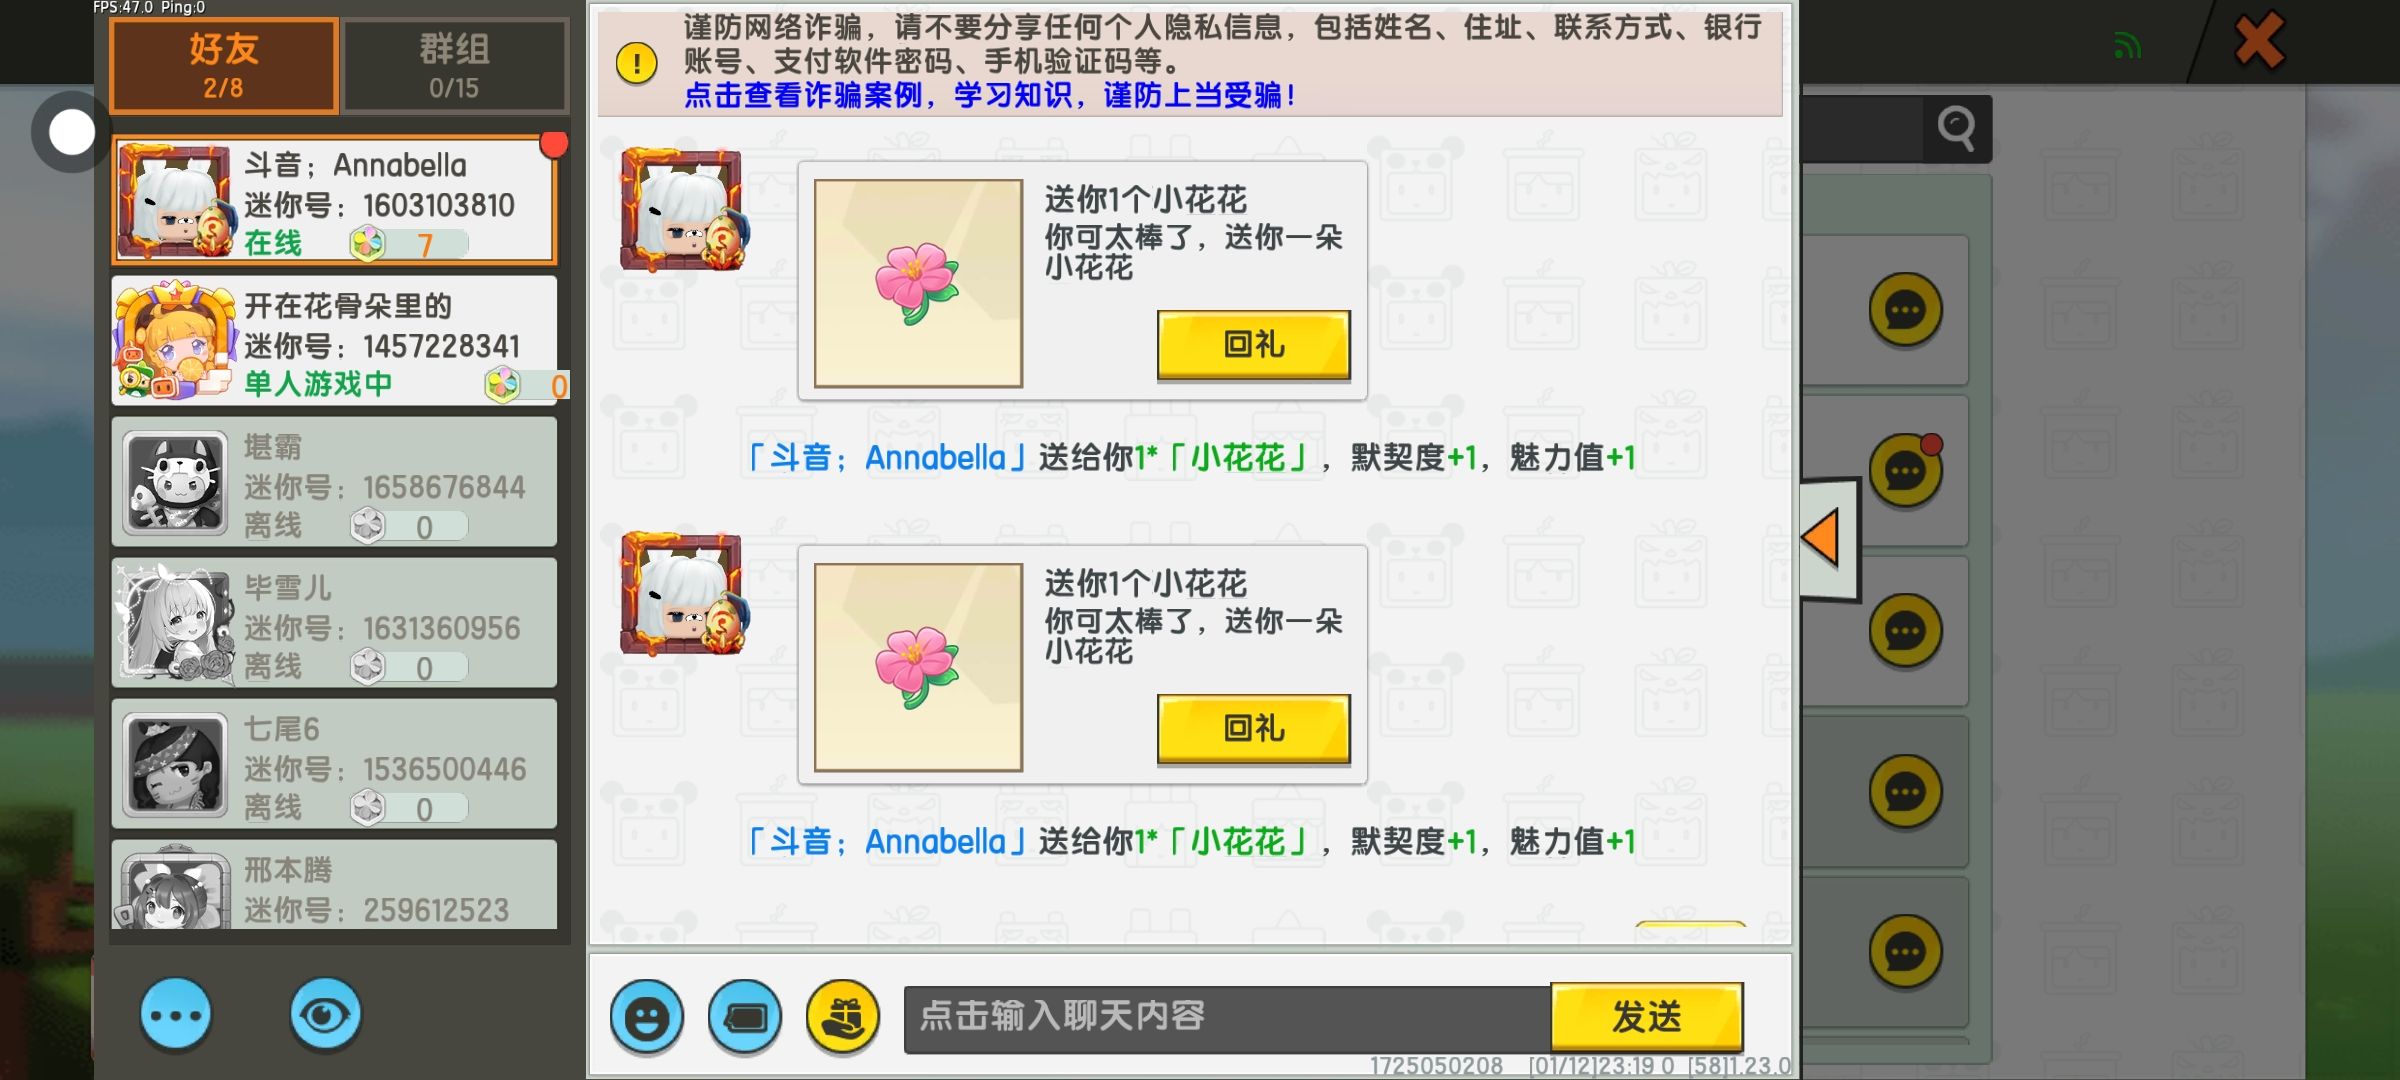Click the magnifier search icon
The image size is (2400, 1080).
(1957, 128)
